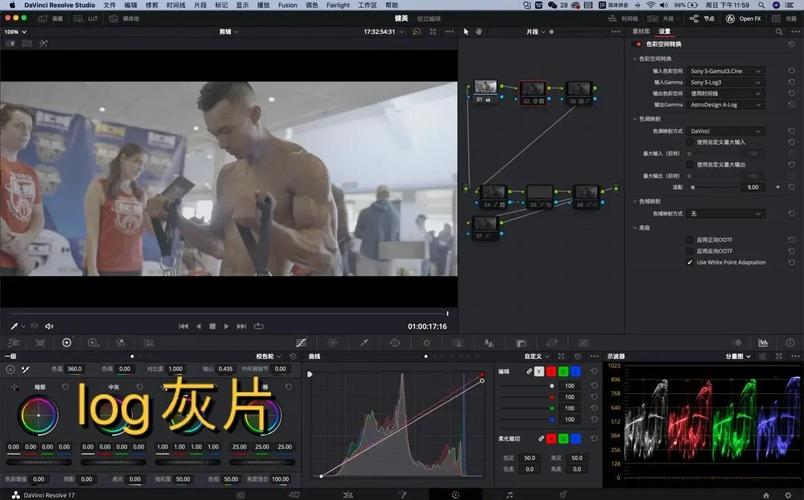The image size is (804, 500).
Task: Open the Camera Raw palette icon
Action: coord(13,343)
